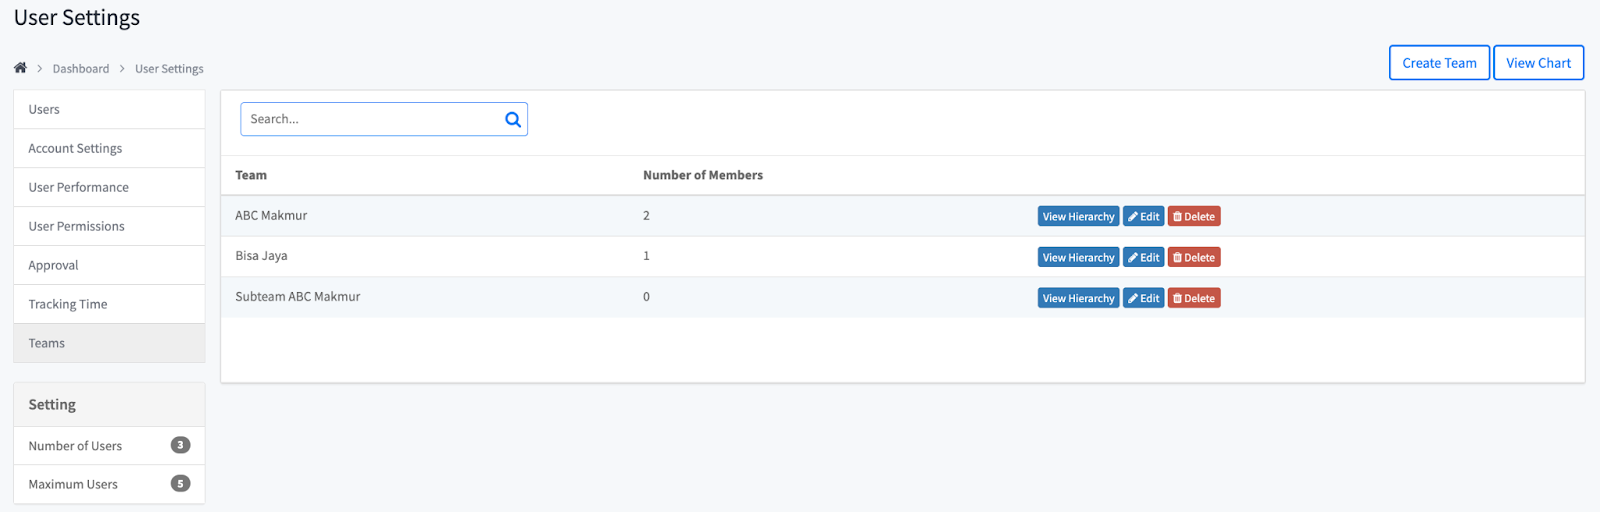Viewport: 1600px width, 512px height.
Task: Select Approval in the sidebar
Action: [x=109, y=265]
